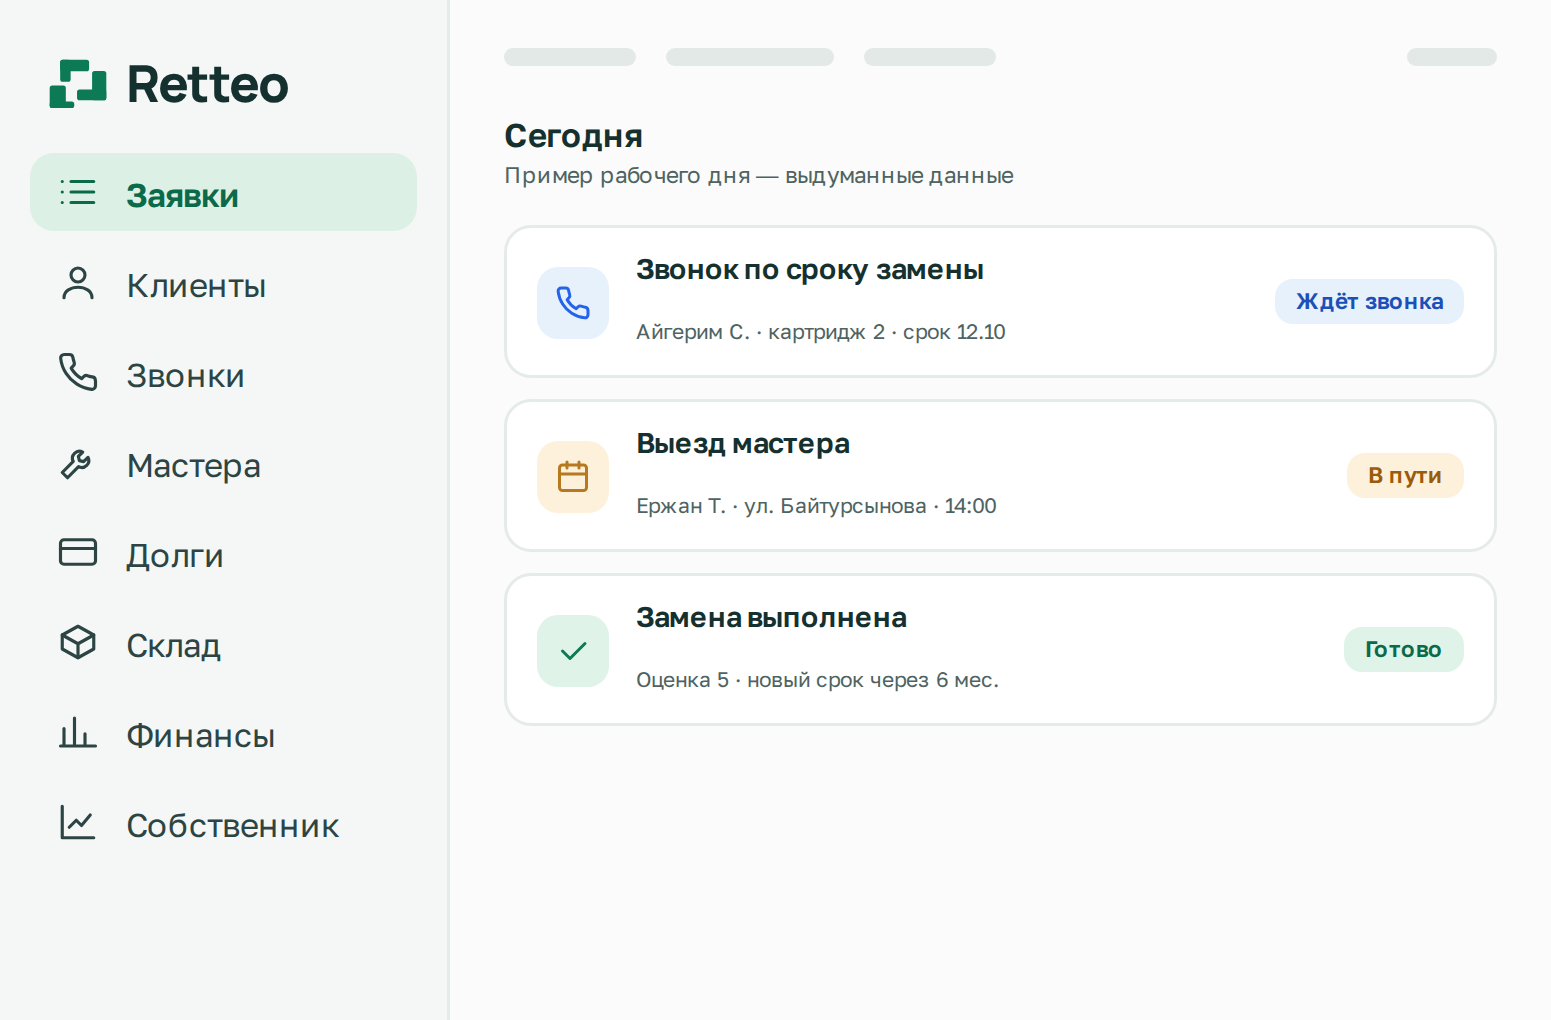
Task: Click the blue phone icon in call card
Action: pos(573,303)
